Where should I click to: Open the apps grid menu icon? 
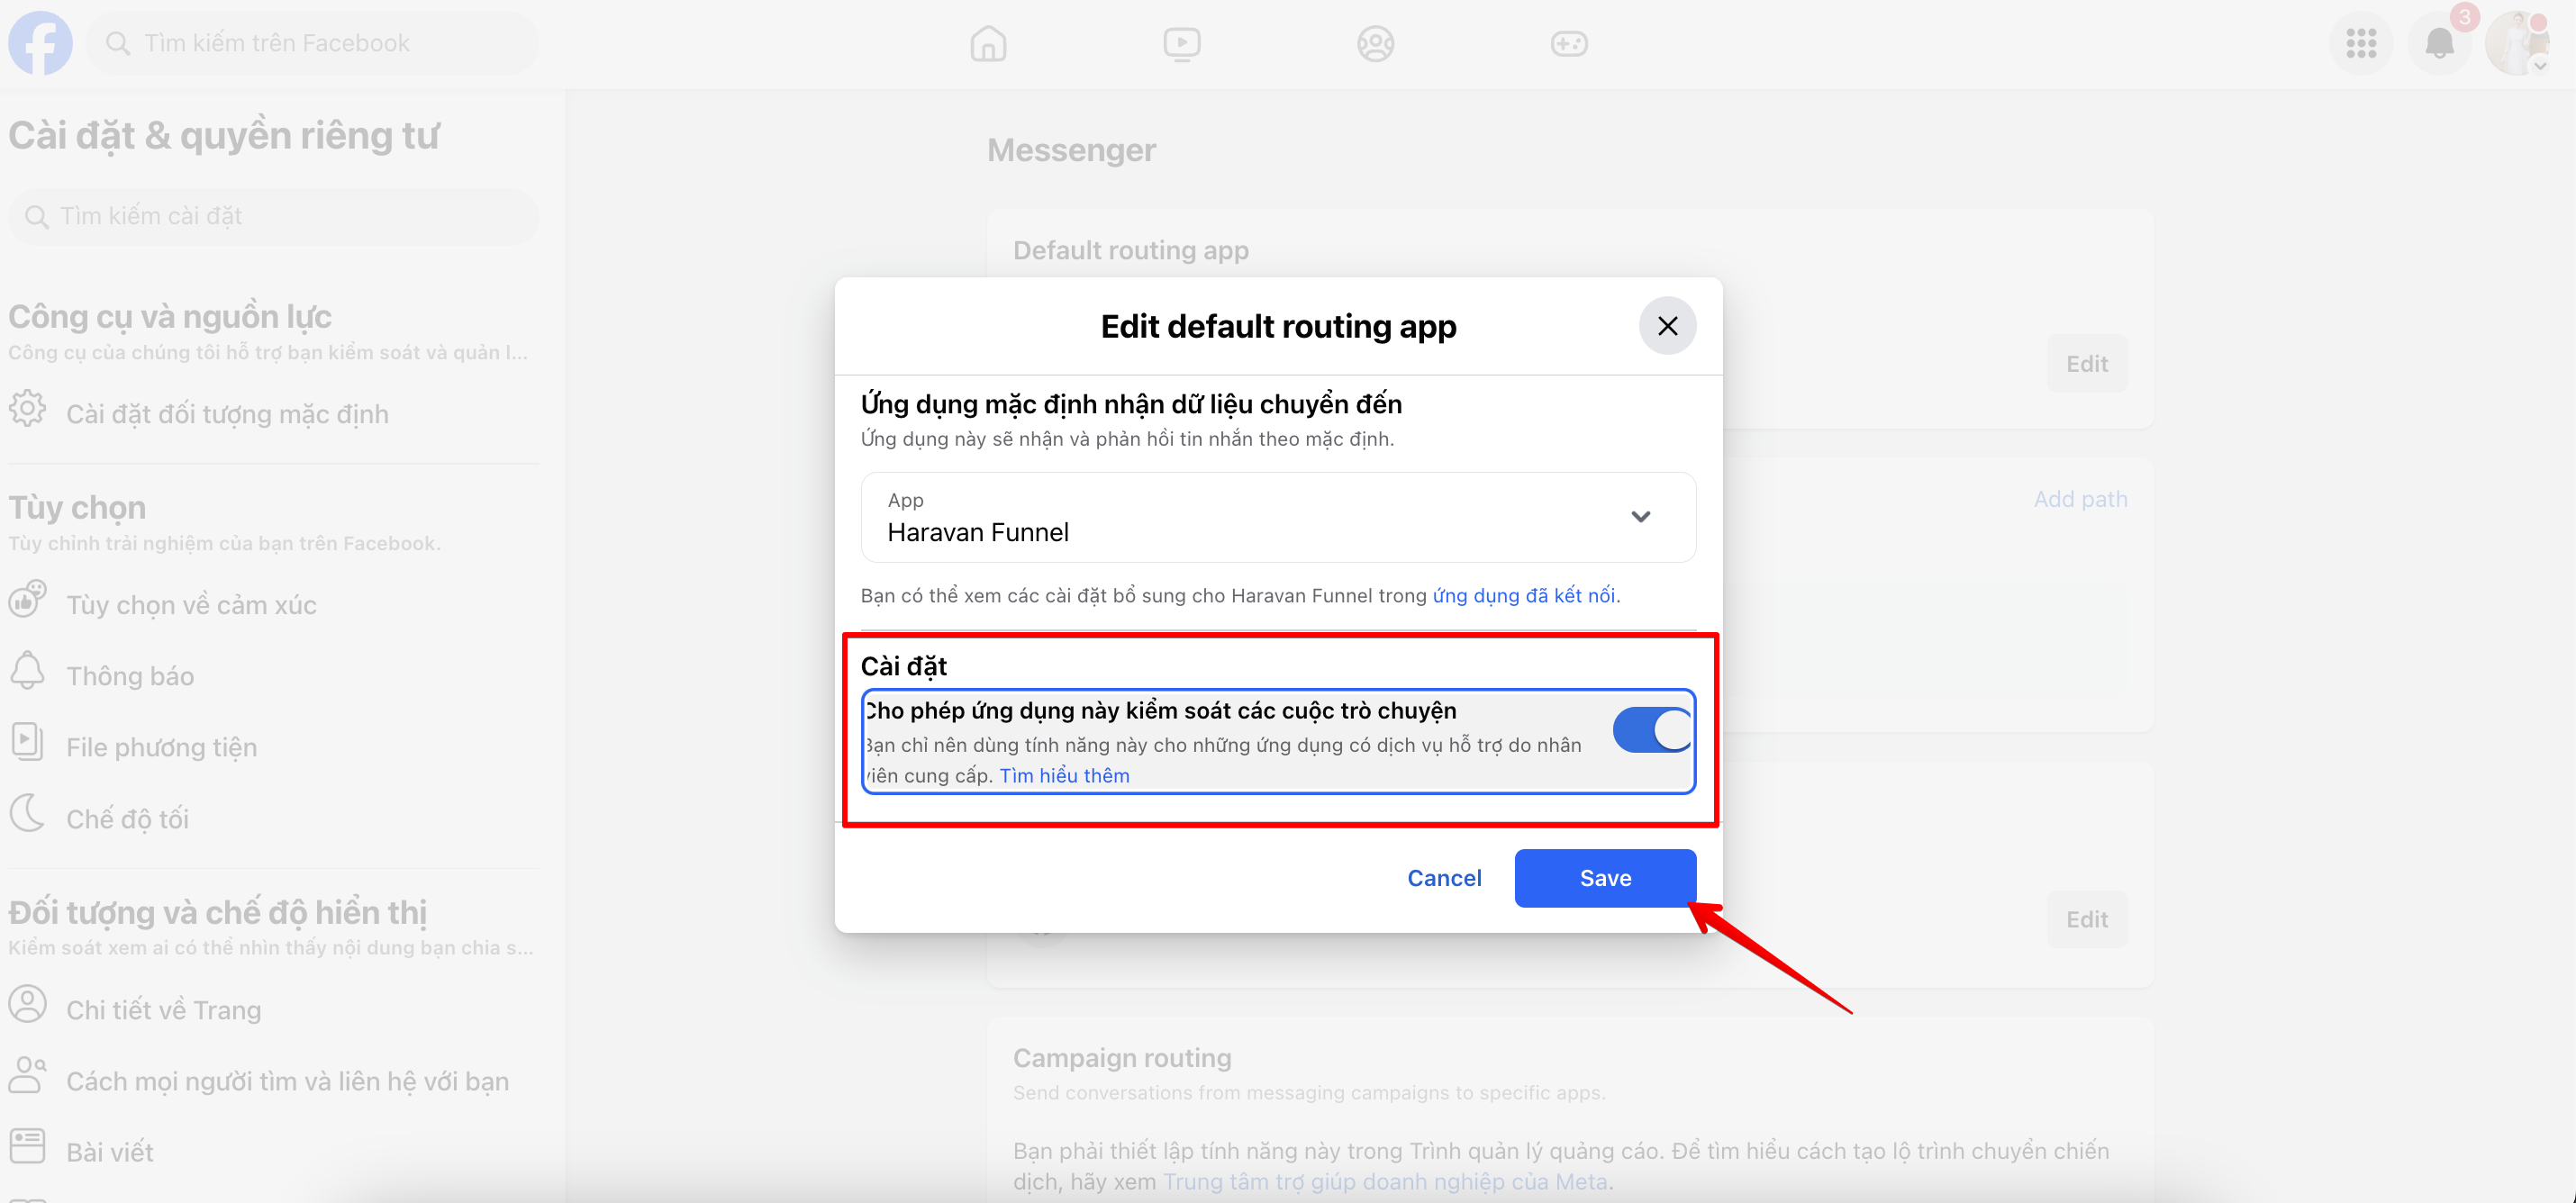click(2361, 43)
